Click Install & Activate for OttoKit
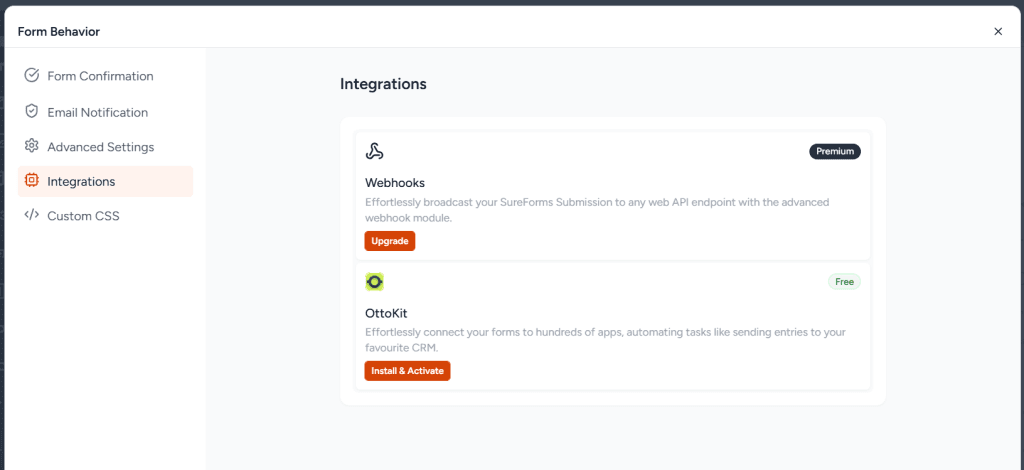This screenshot has height=470, width=1024. tap(407, 371)
